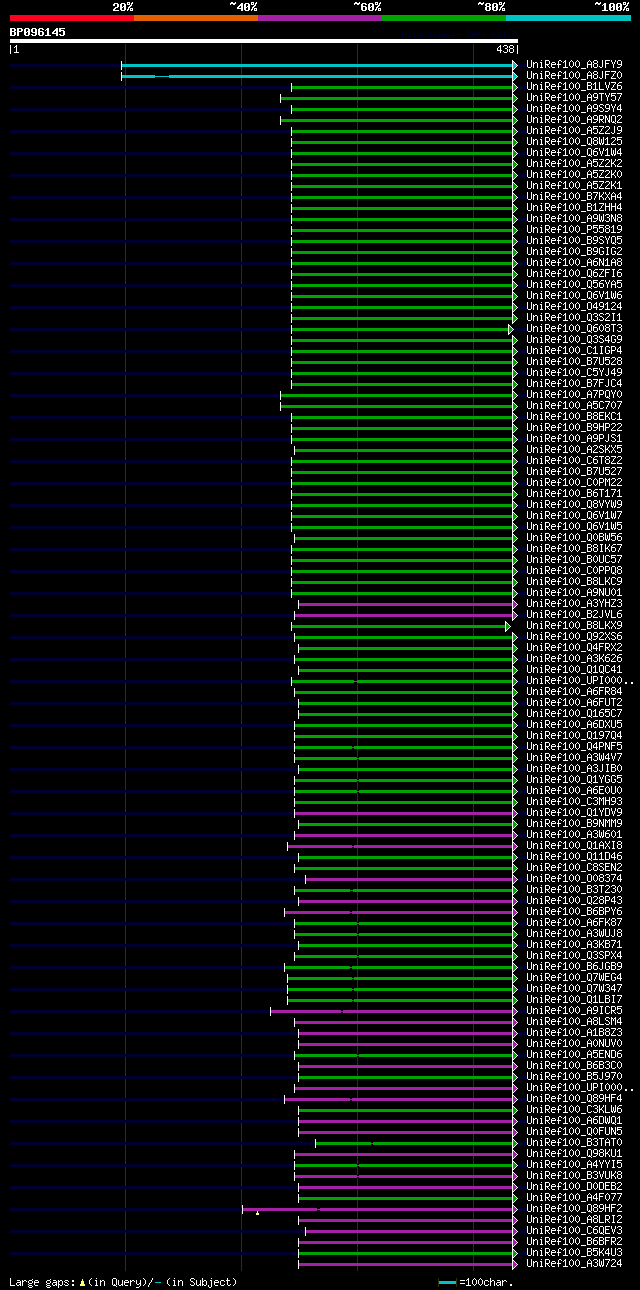640x1290 pixels.
Task: Open the UniRef100_Q28P43 hit
Action: click(574, 901)
